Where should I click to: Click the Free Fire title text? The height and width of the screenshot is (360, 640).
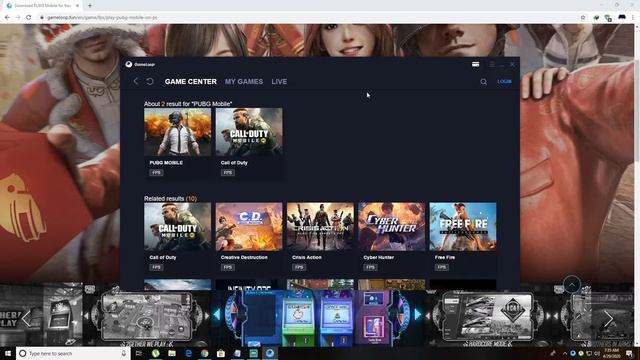[x=444, y=257]
